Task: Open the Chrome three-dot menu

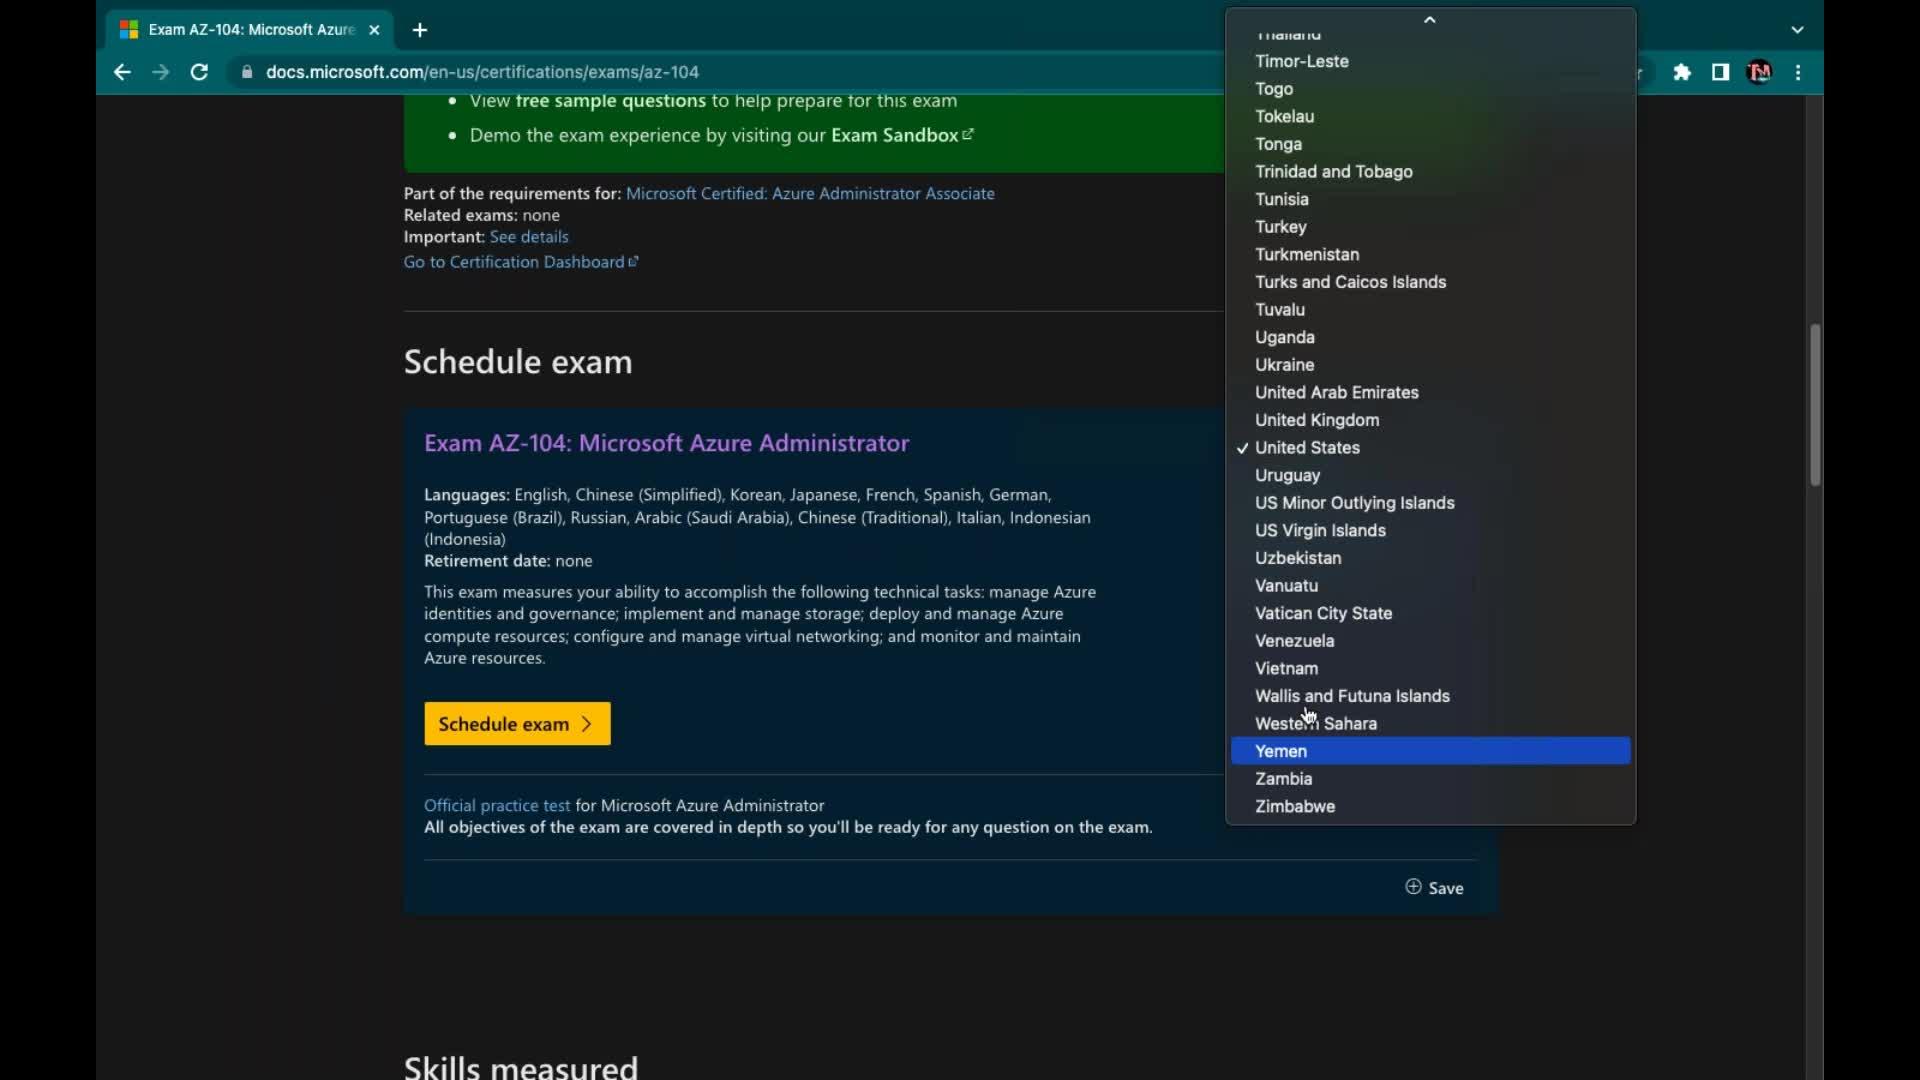Action: (1798, 72)
